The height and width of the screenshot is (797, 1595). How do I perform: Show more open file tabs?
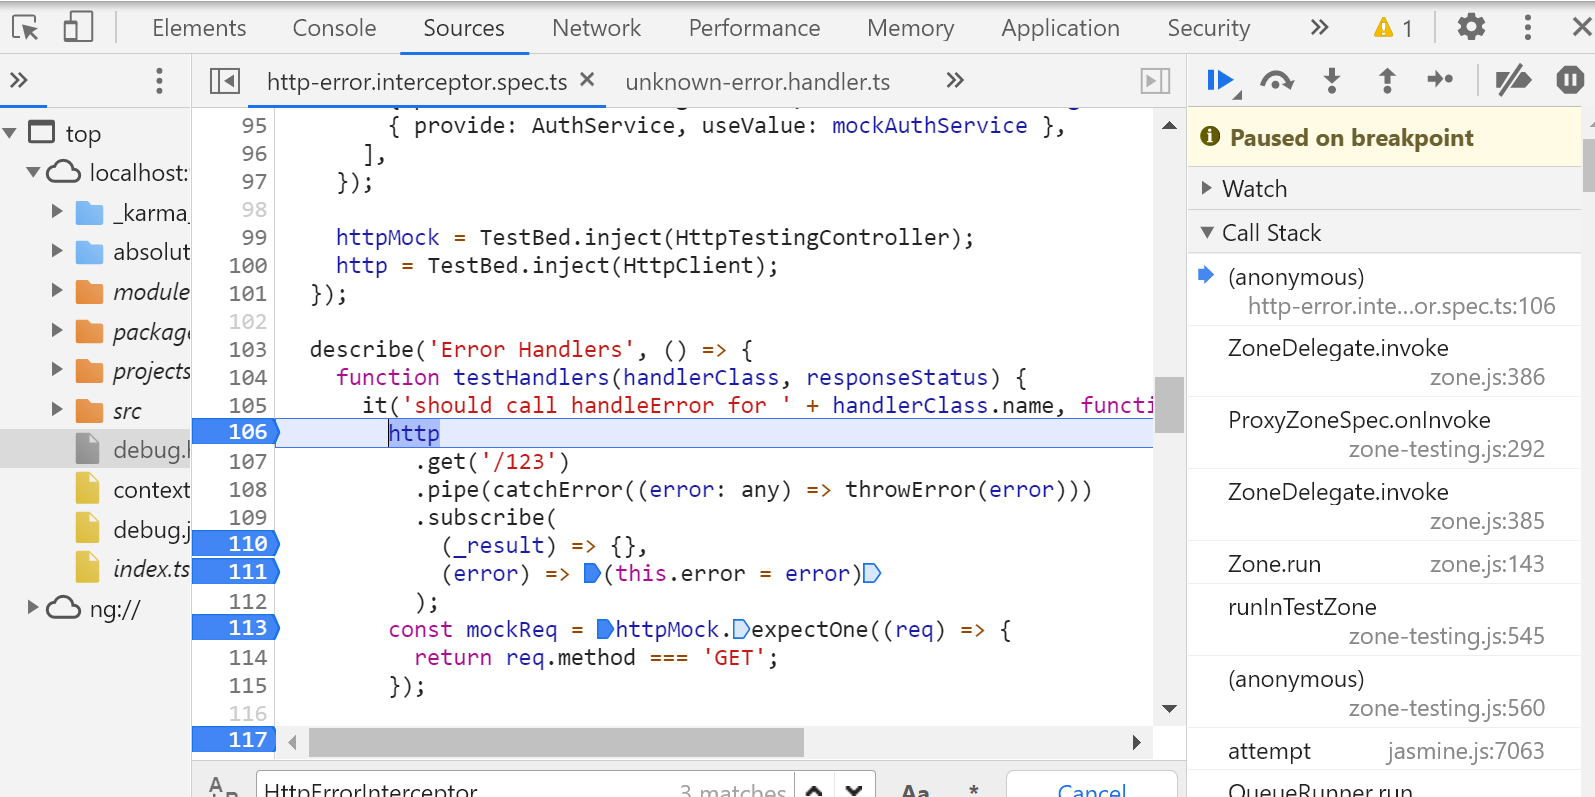click(x=955, y=80)
